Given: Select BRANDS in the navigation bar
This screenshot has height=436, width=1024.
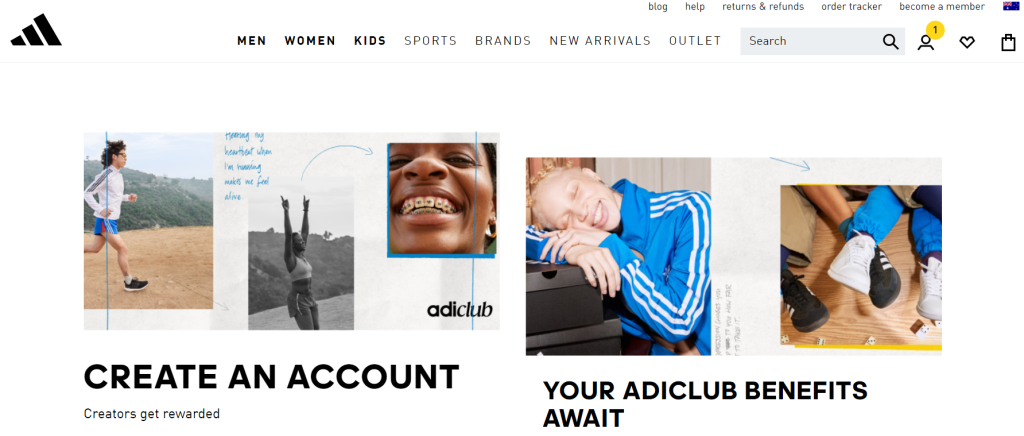Looking at the screenshot, I should 503,40.
